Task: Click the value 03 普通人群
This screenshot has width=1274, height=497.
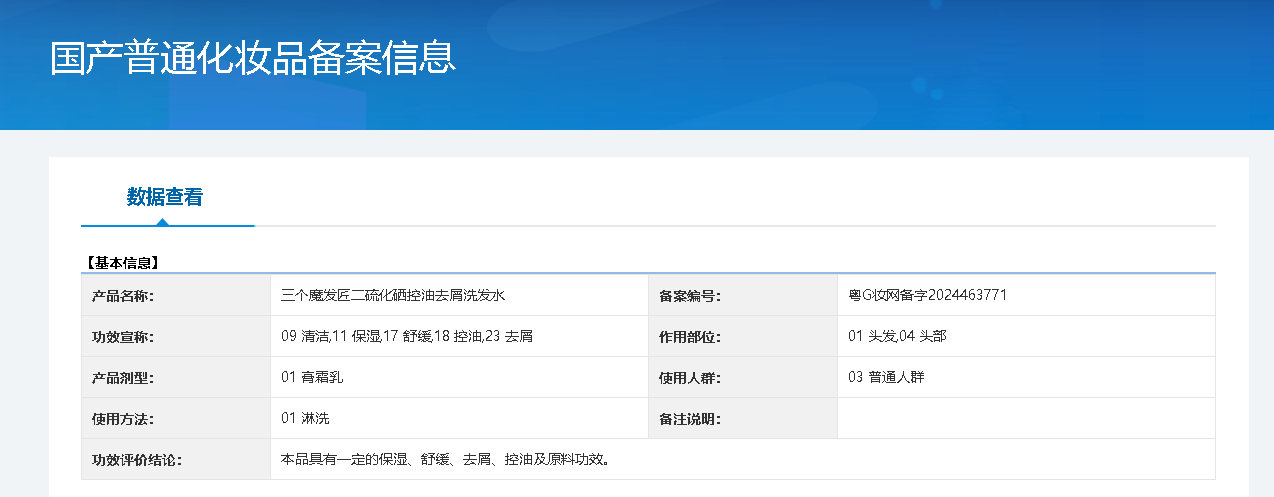Action: pos(886,377)
